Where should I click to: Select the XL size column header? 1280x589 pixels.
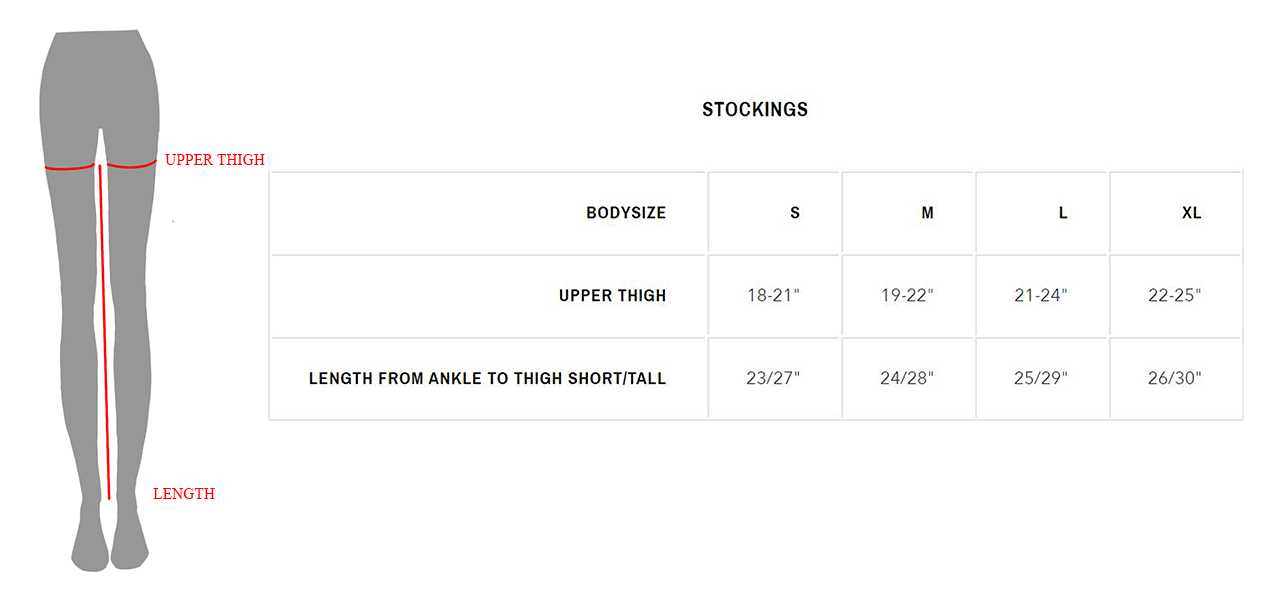[x=1191, y=213]
